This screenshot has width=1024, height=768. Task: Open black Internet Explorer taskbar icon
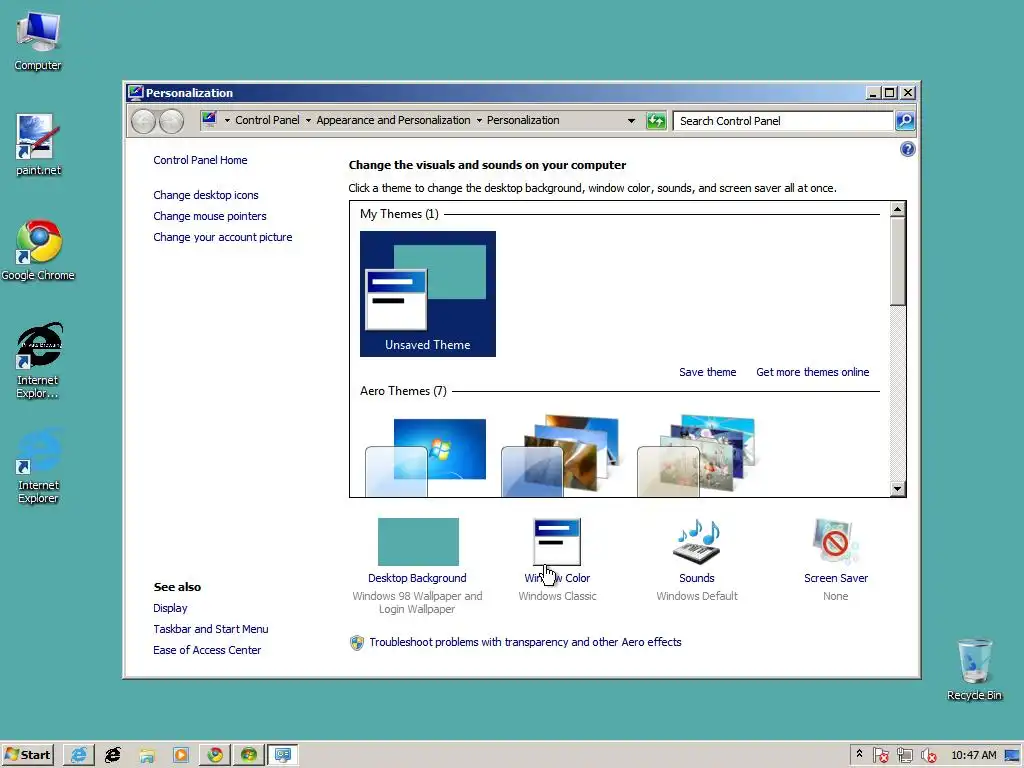113,755
